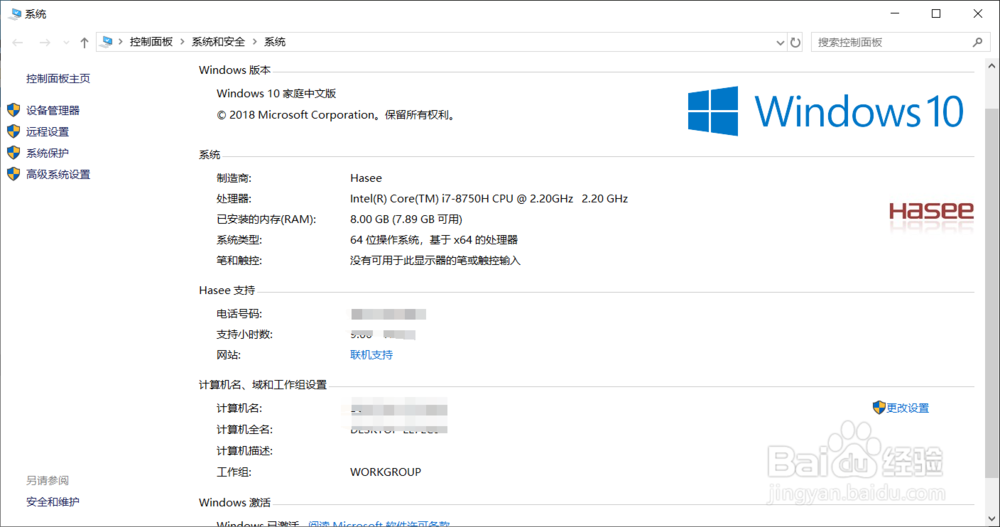
Task: Expand chevron after 系统和安全 breadcrumb
Action: pyautogui.click(x=254, y=41)
